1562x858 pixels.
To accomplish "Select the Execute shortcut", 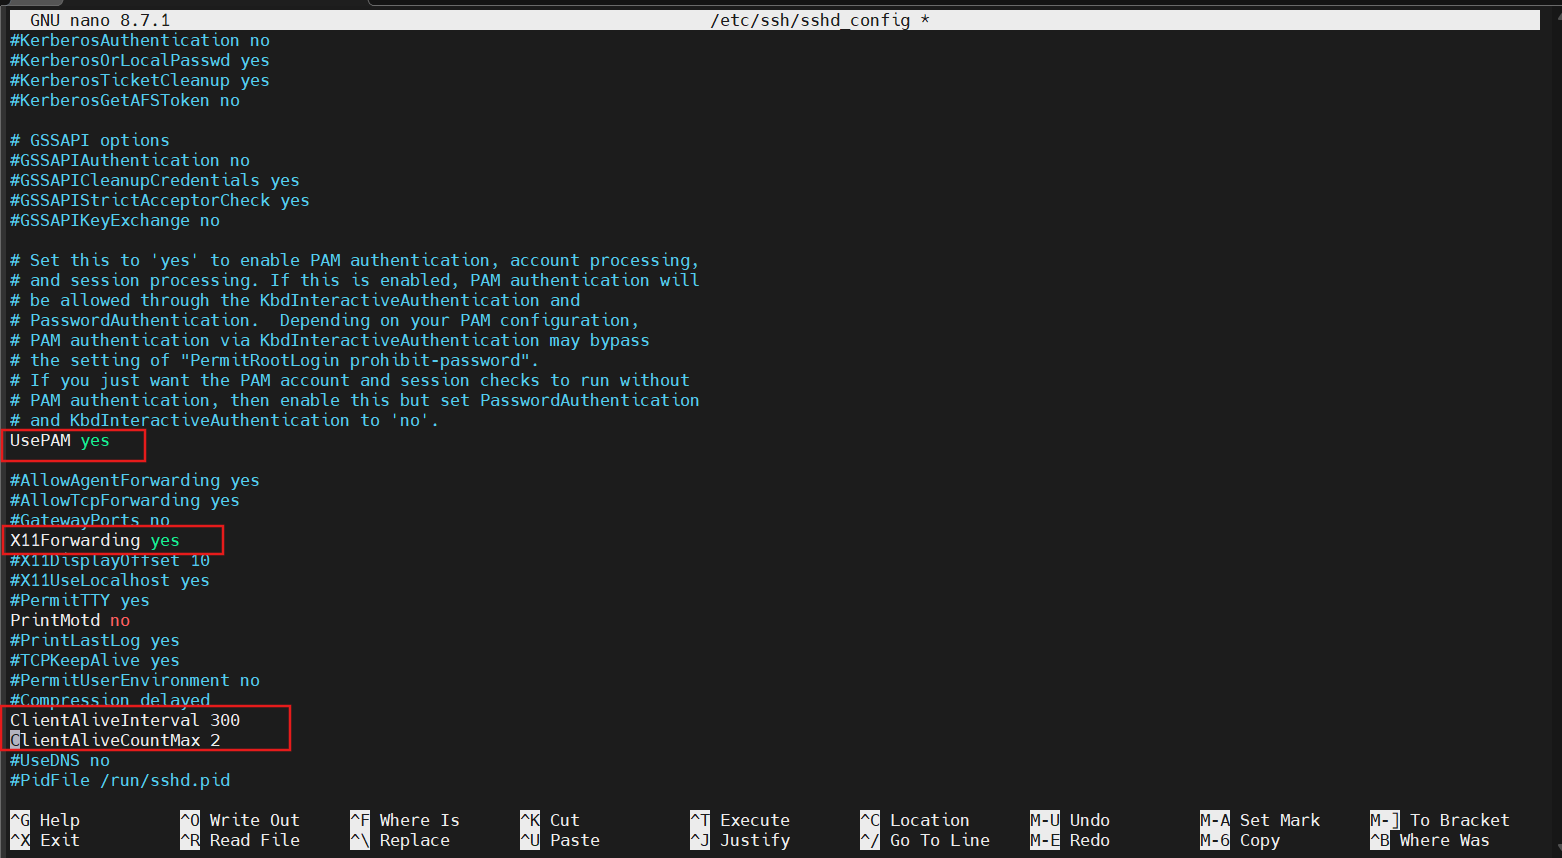I will pyautogui.click(x=739, y=820).
